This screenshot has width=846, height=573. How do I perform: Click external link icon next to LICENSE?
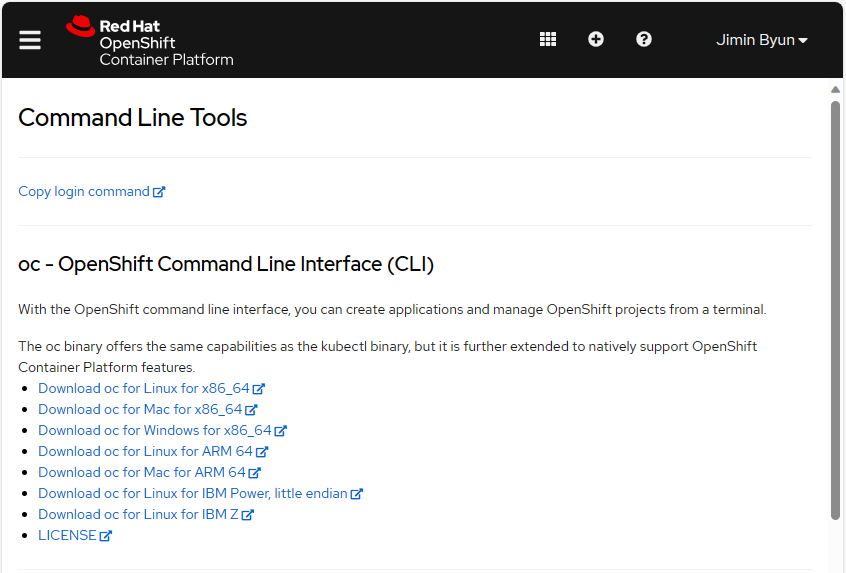click(106, 536)
